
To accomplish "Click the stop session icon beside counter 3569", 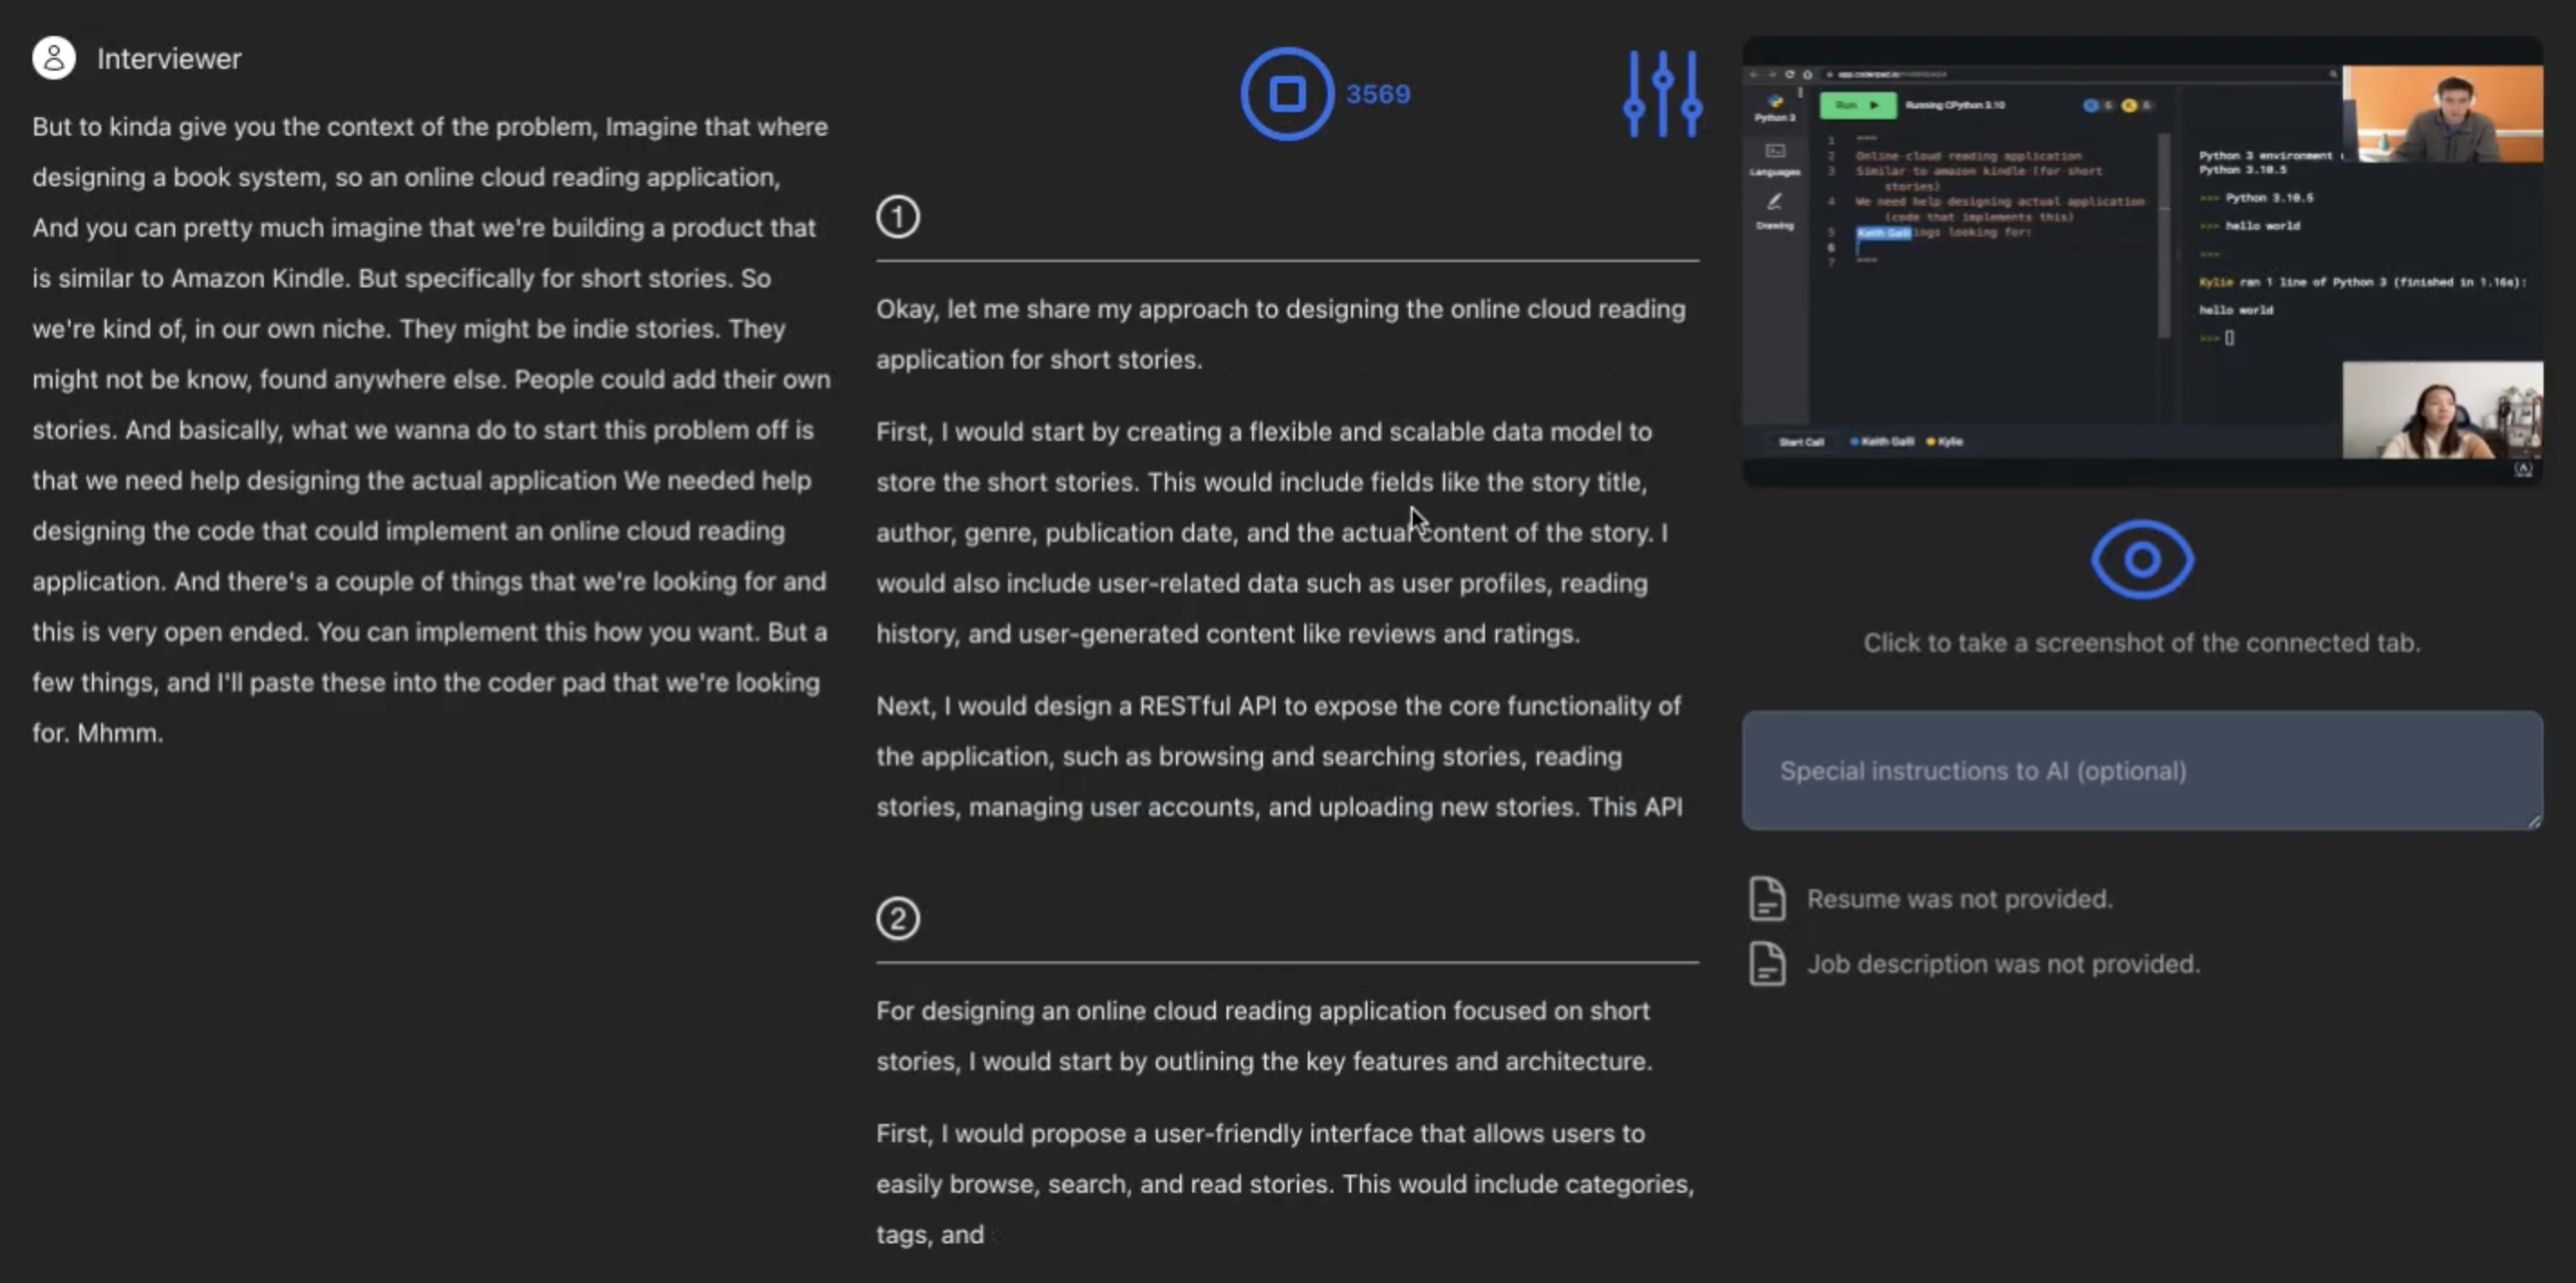I will click(1288, 93).
